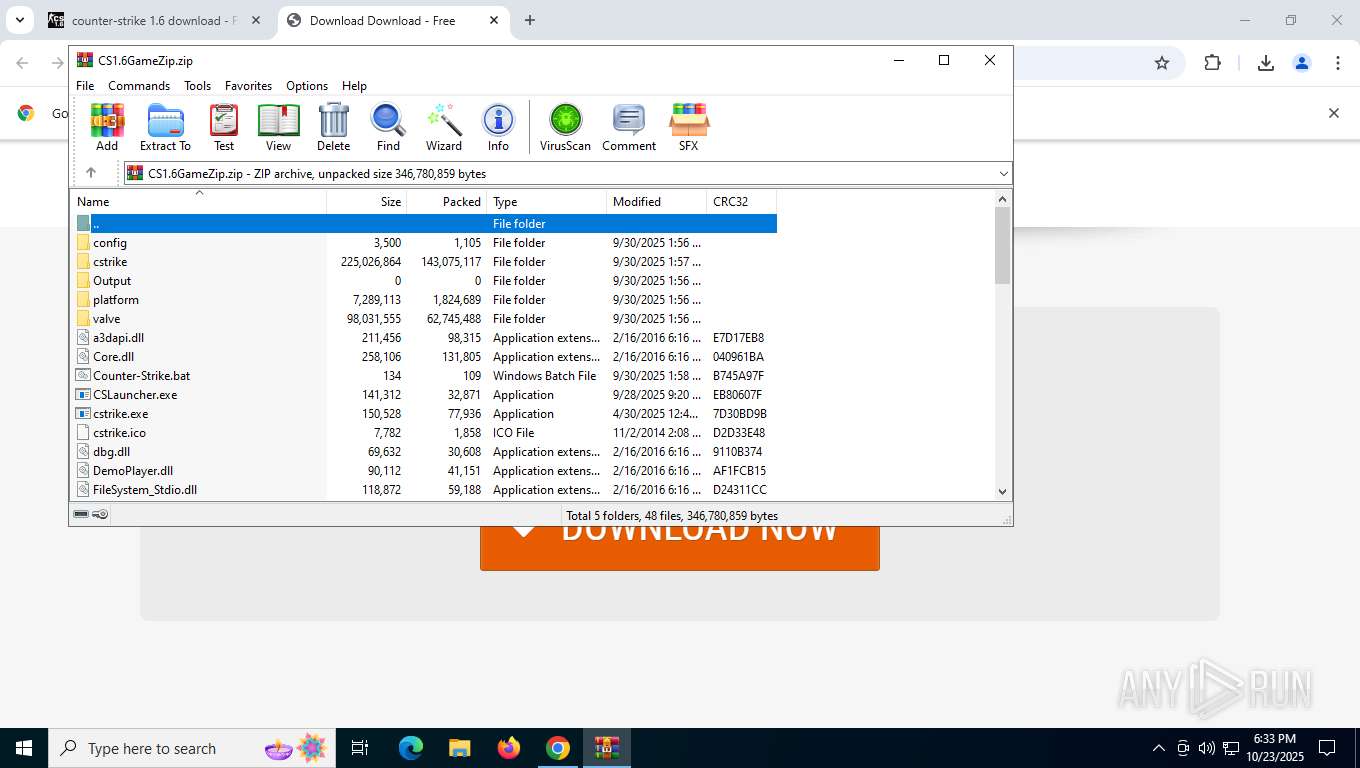Click the drive icon in the status bar
The image size is (1360, 768).
click(x=81, y=515)
